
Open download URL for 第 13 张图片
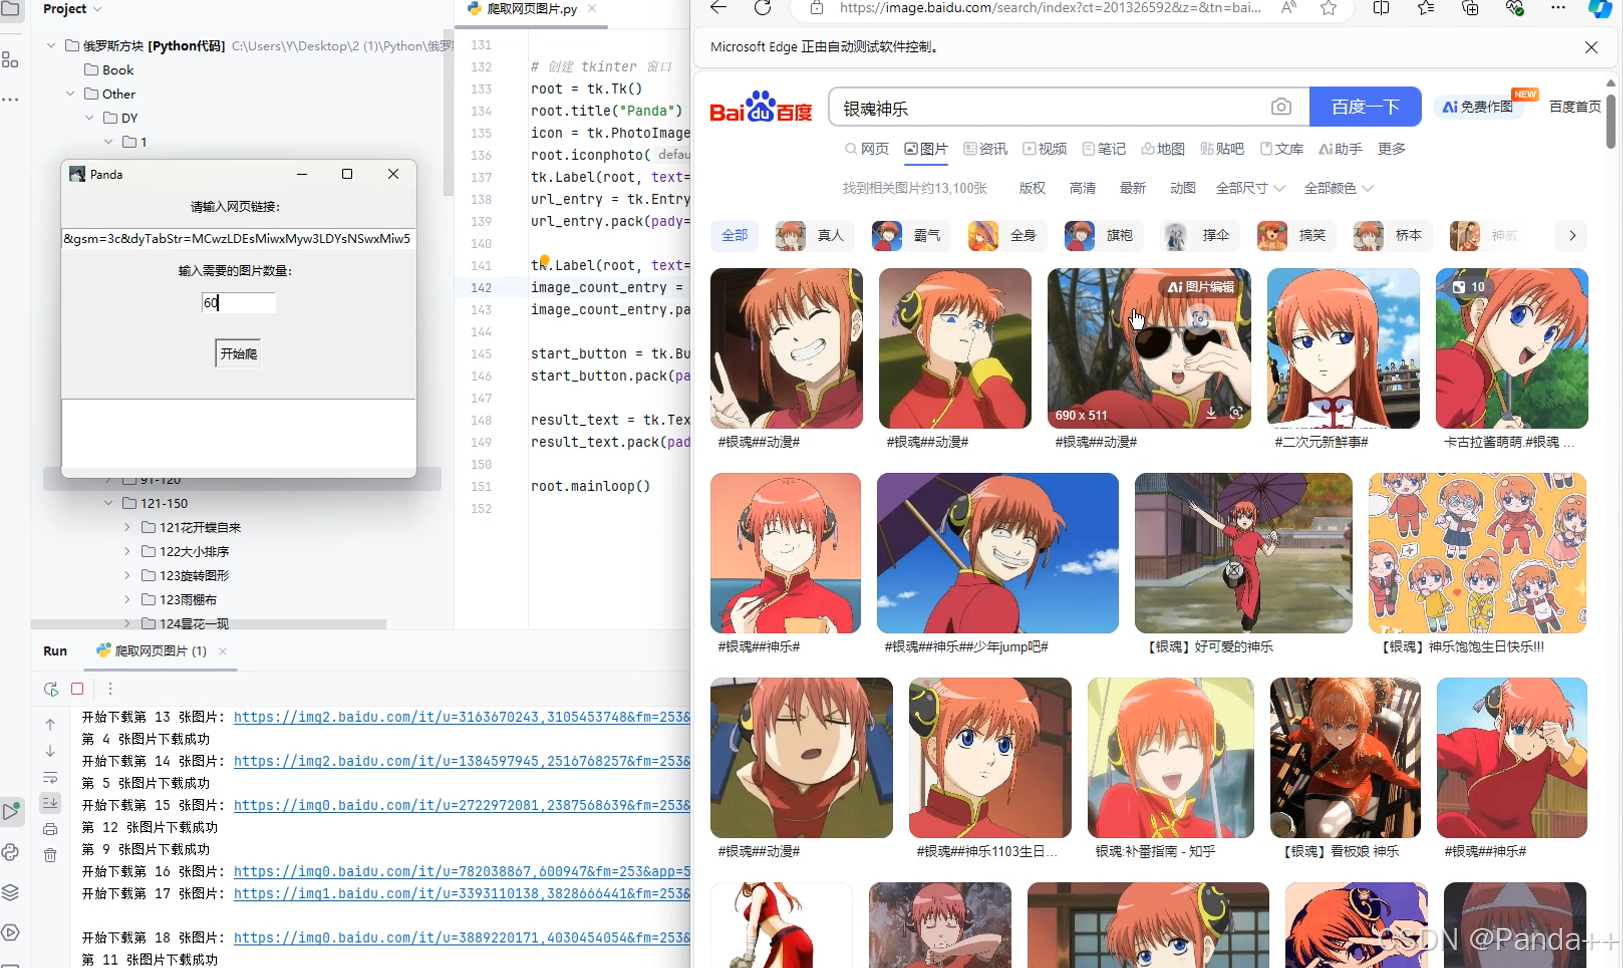(462, 717)
